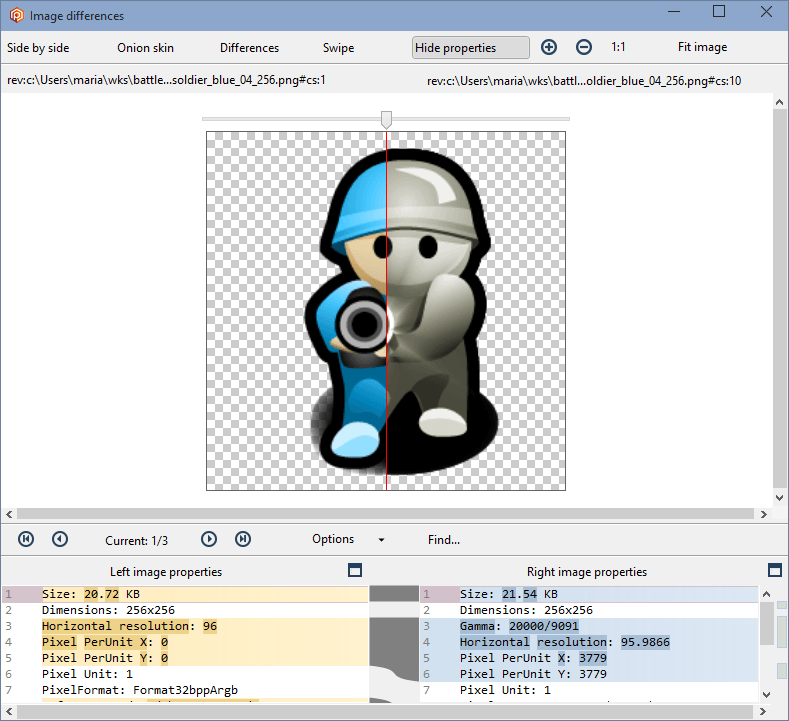Click the zoom out minus icon

(584, 47)
